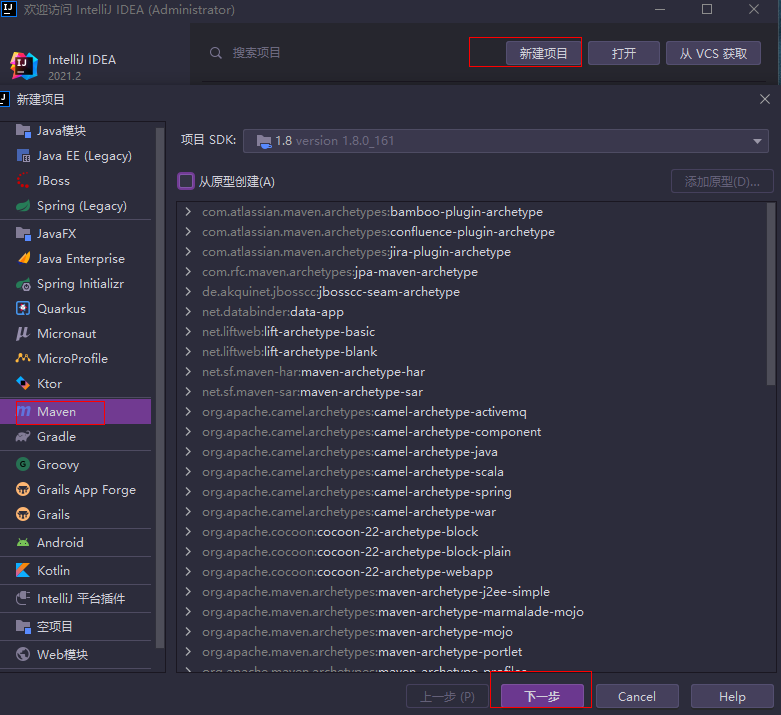Select camel-archetype-war entry
The height and width of the screenshot is (715, 781).
click(x=349, y=512)
